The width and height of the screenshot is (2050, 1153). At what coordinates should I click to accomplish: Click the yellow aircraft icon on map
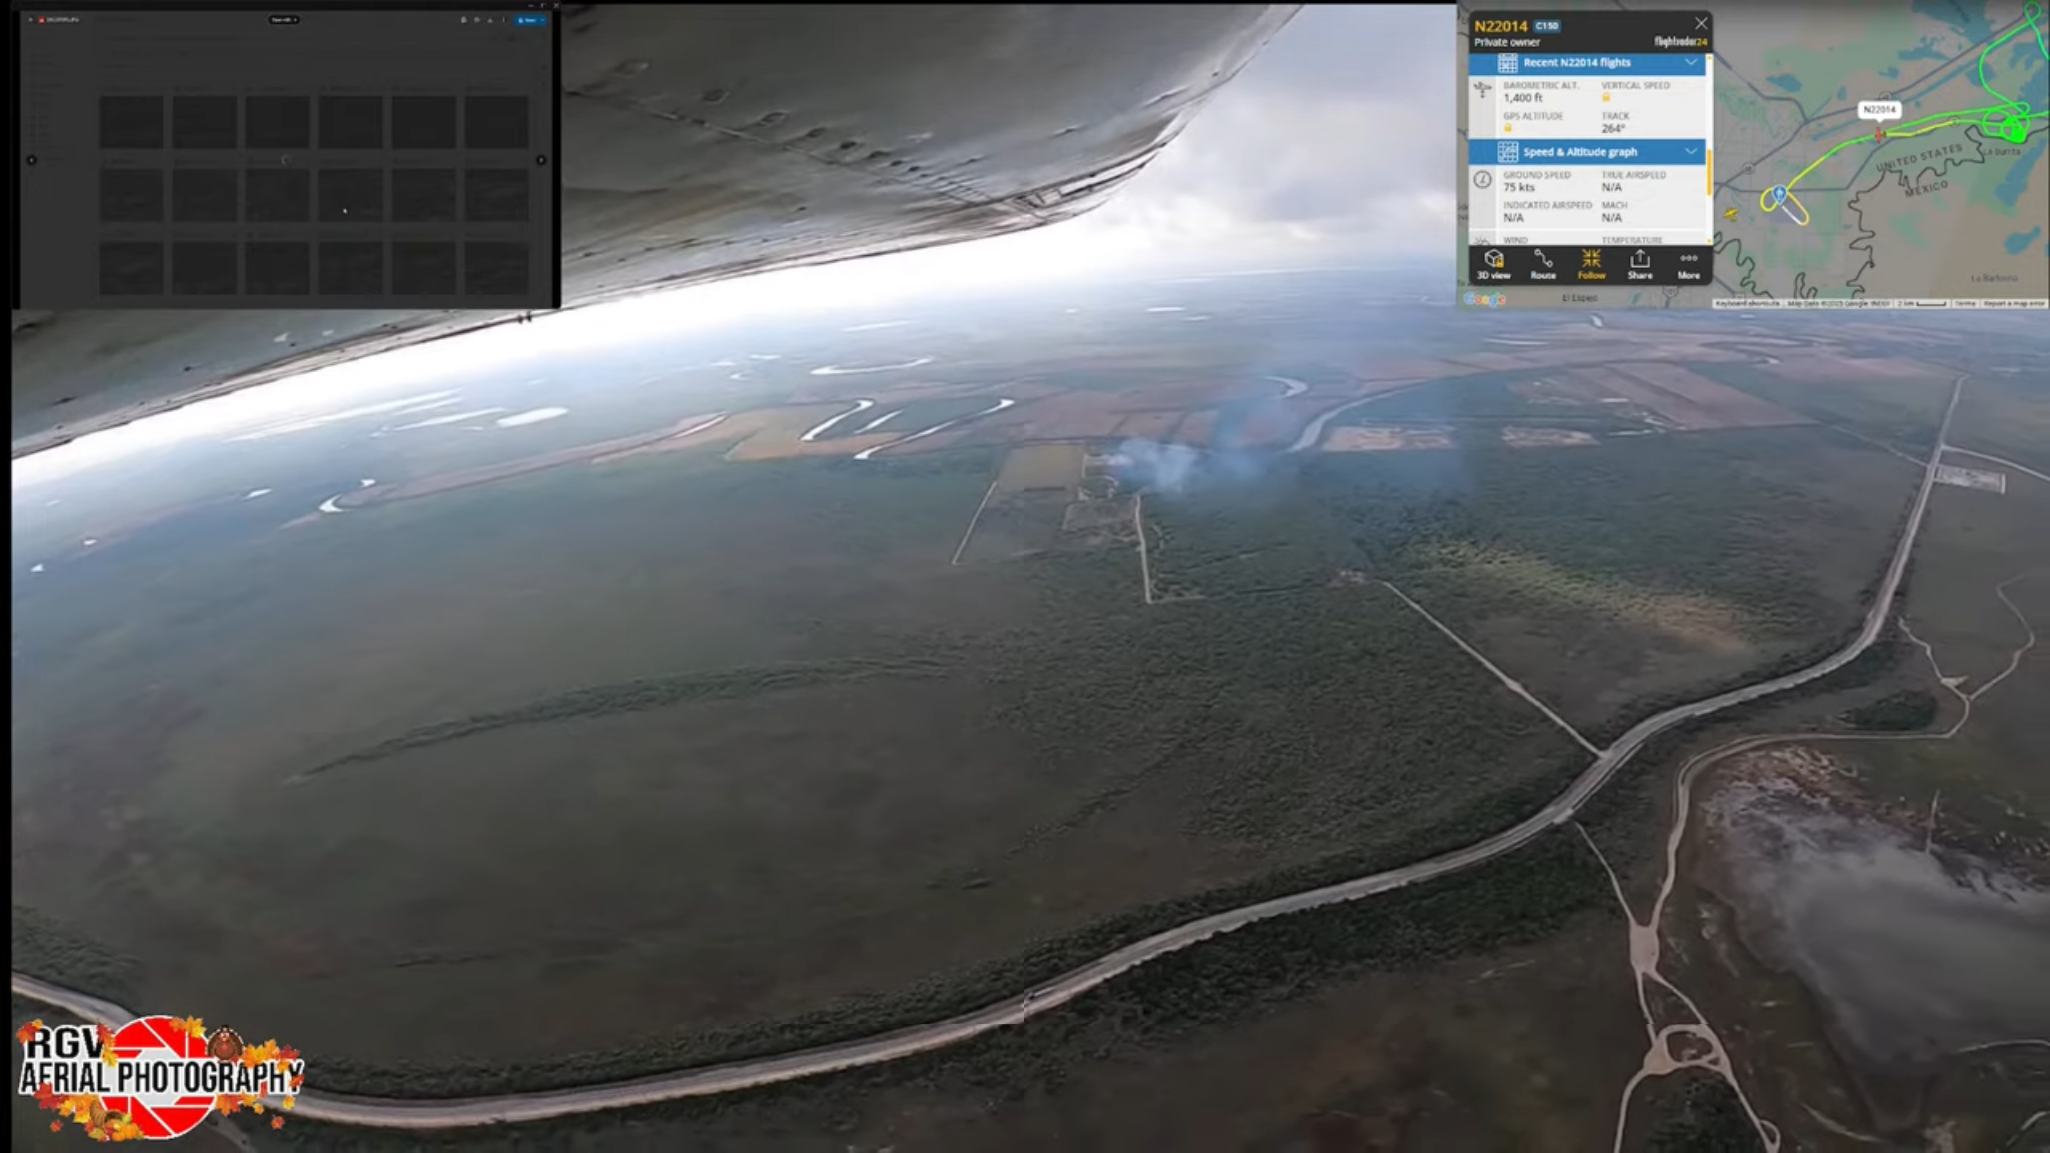[x=1730, y=213]
